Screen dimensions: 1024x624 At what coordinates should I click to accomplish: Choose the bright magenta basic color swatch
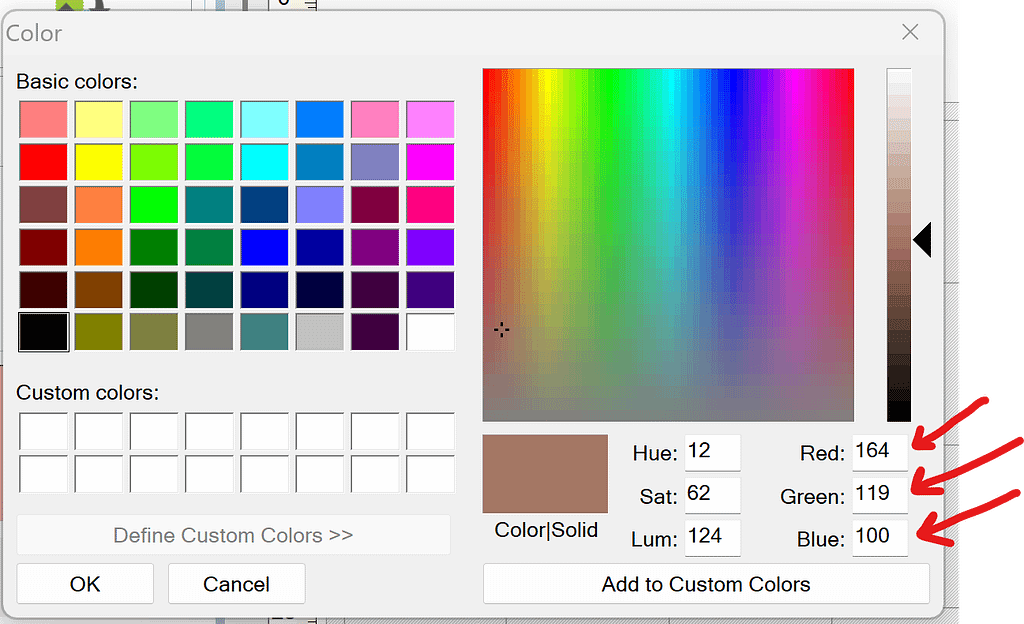tap(430, 162)
